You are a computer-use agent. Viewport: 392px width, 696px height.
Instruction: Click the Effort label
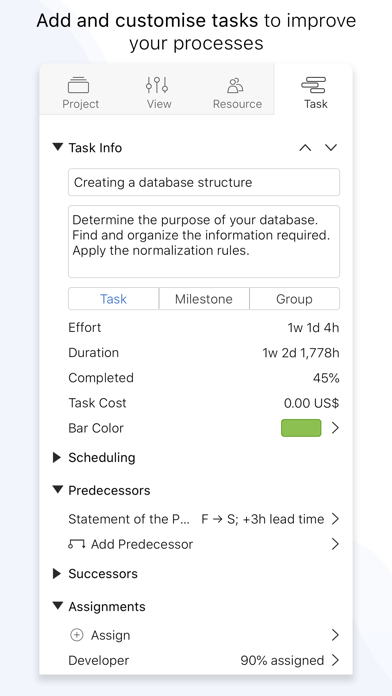tap(84, 328)
